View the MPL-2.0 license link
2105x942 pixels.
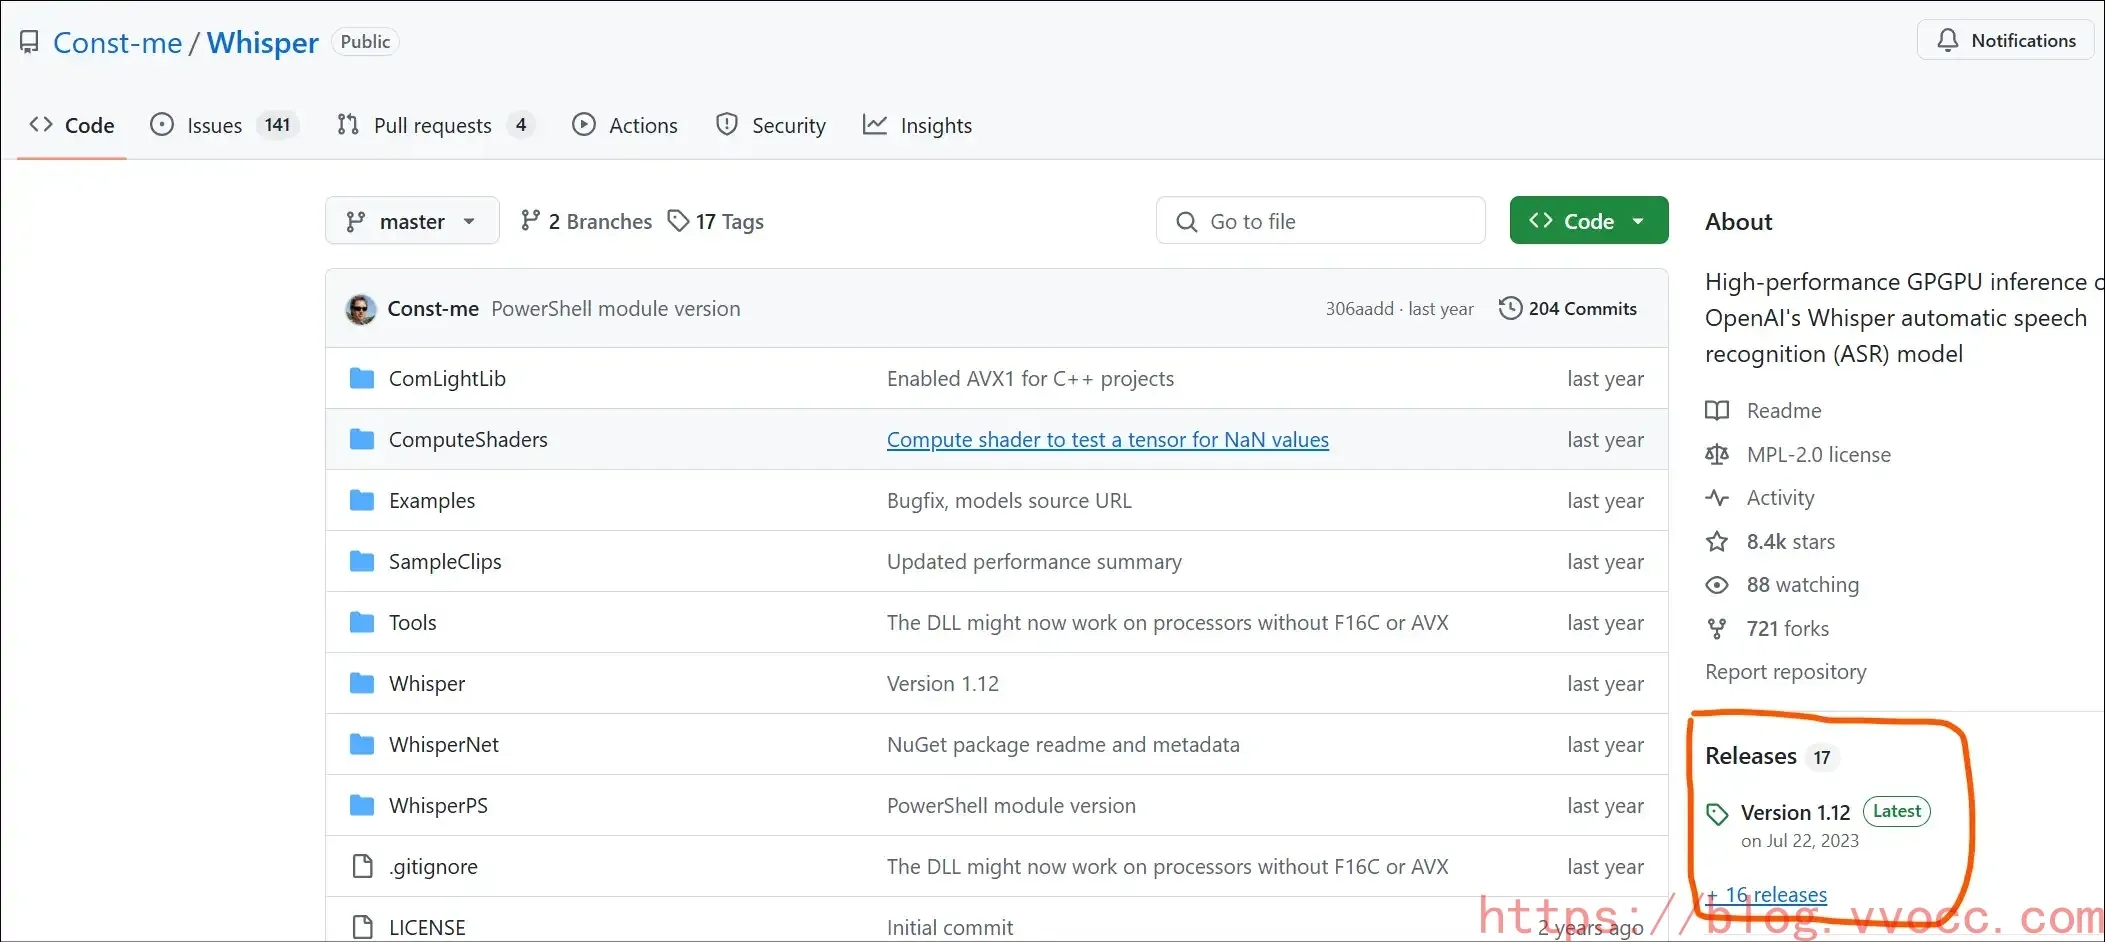click(1818, 455)
